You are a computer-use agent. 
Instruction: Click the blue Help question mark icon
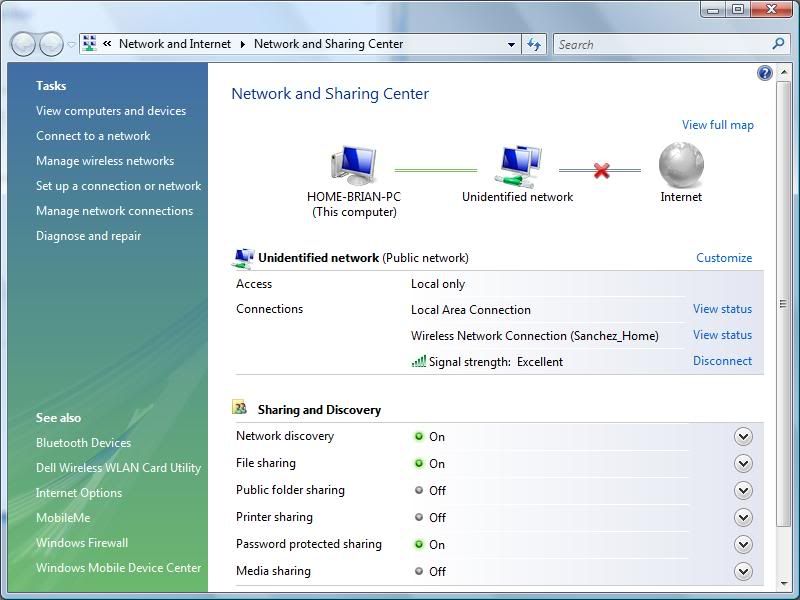click(x=763, y=72)
